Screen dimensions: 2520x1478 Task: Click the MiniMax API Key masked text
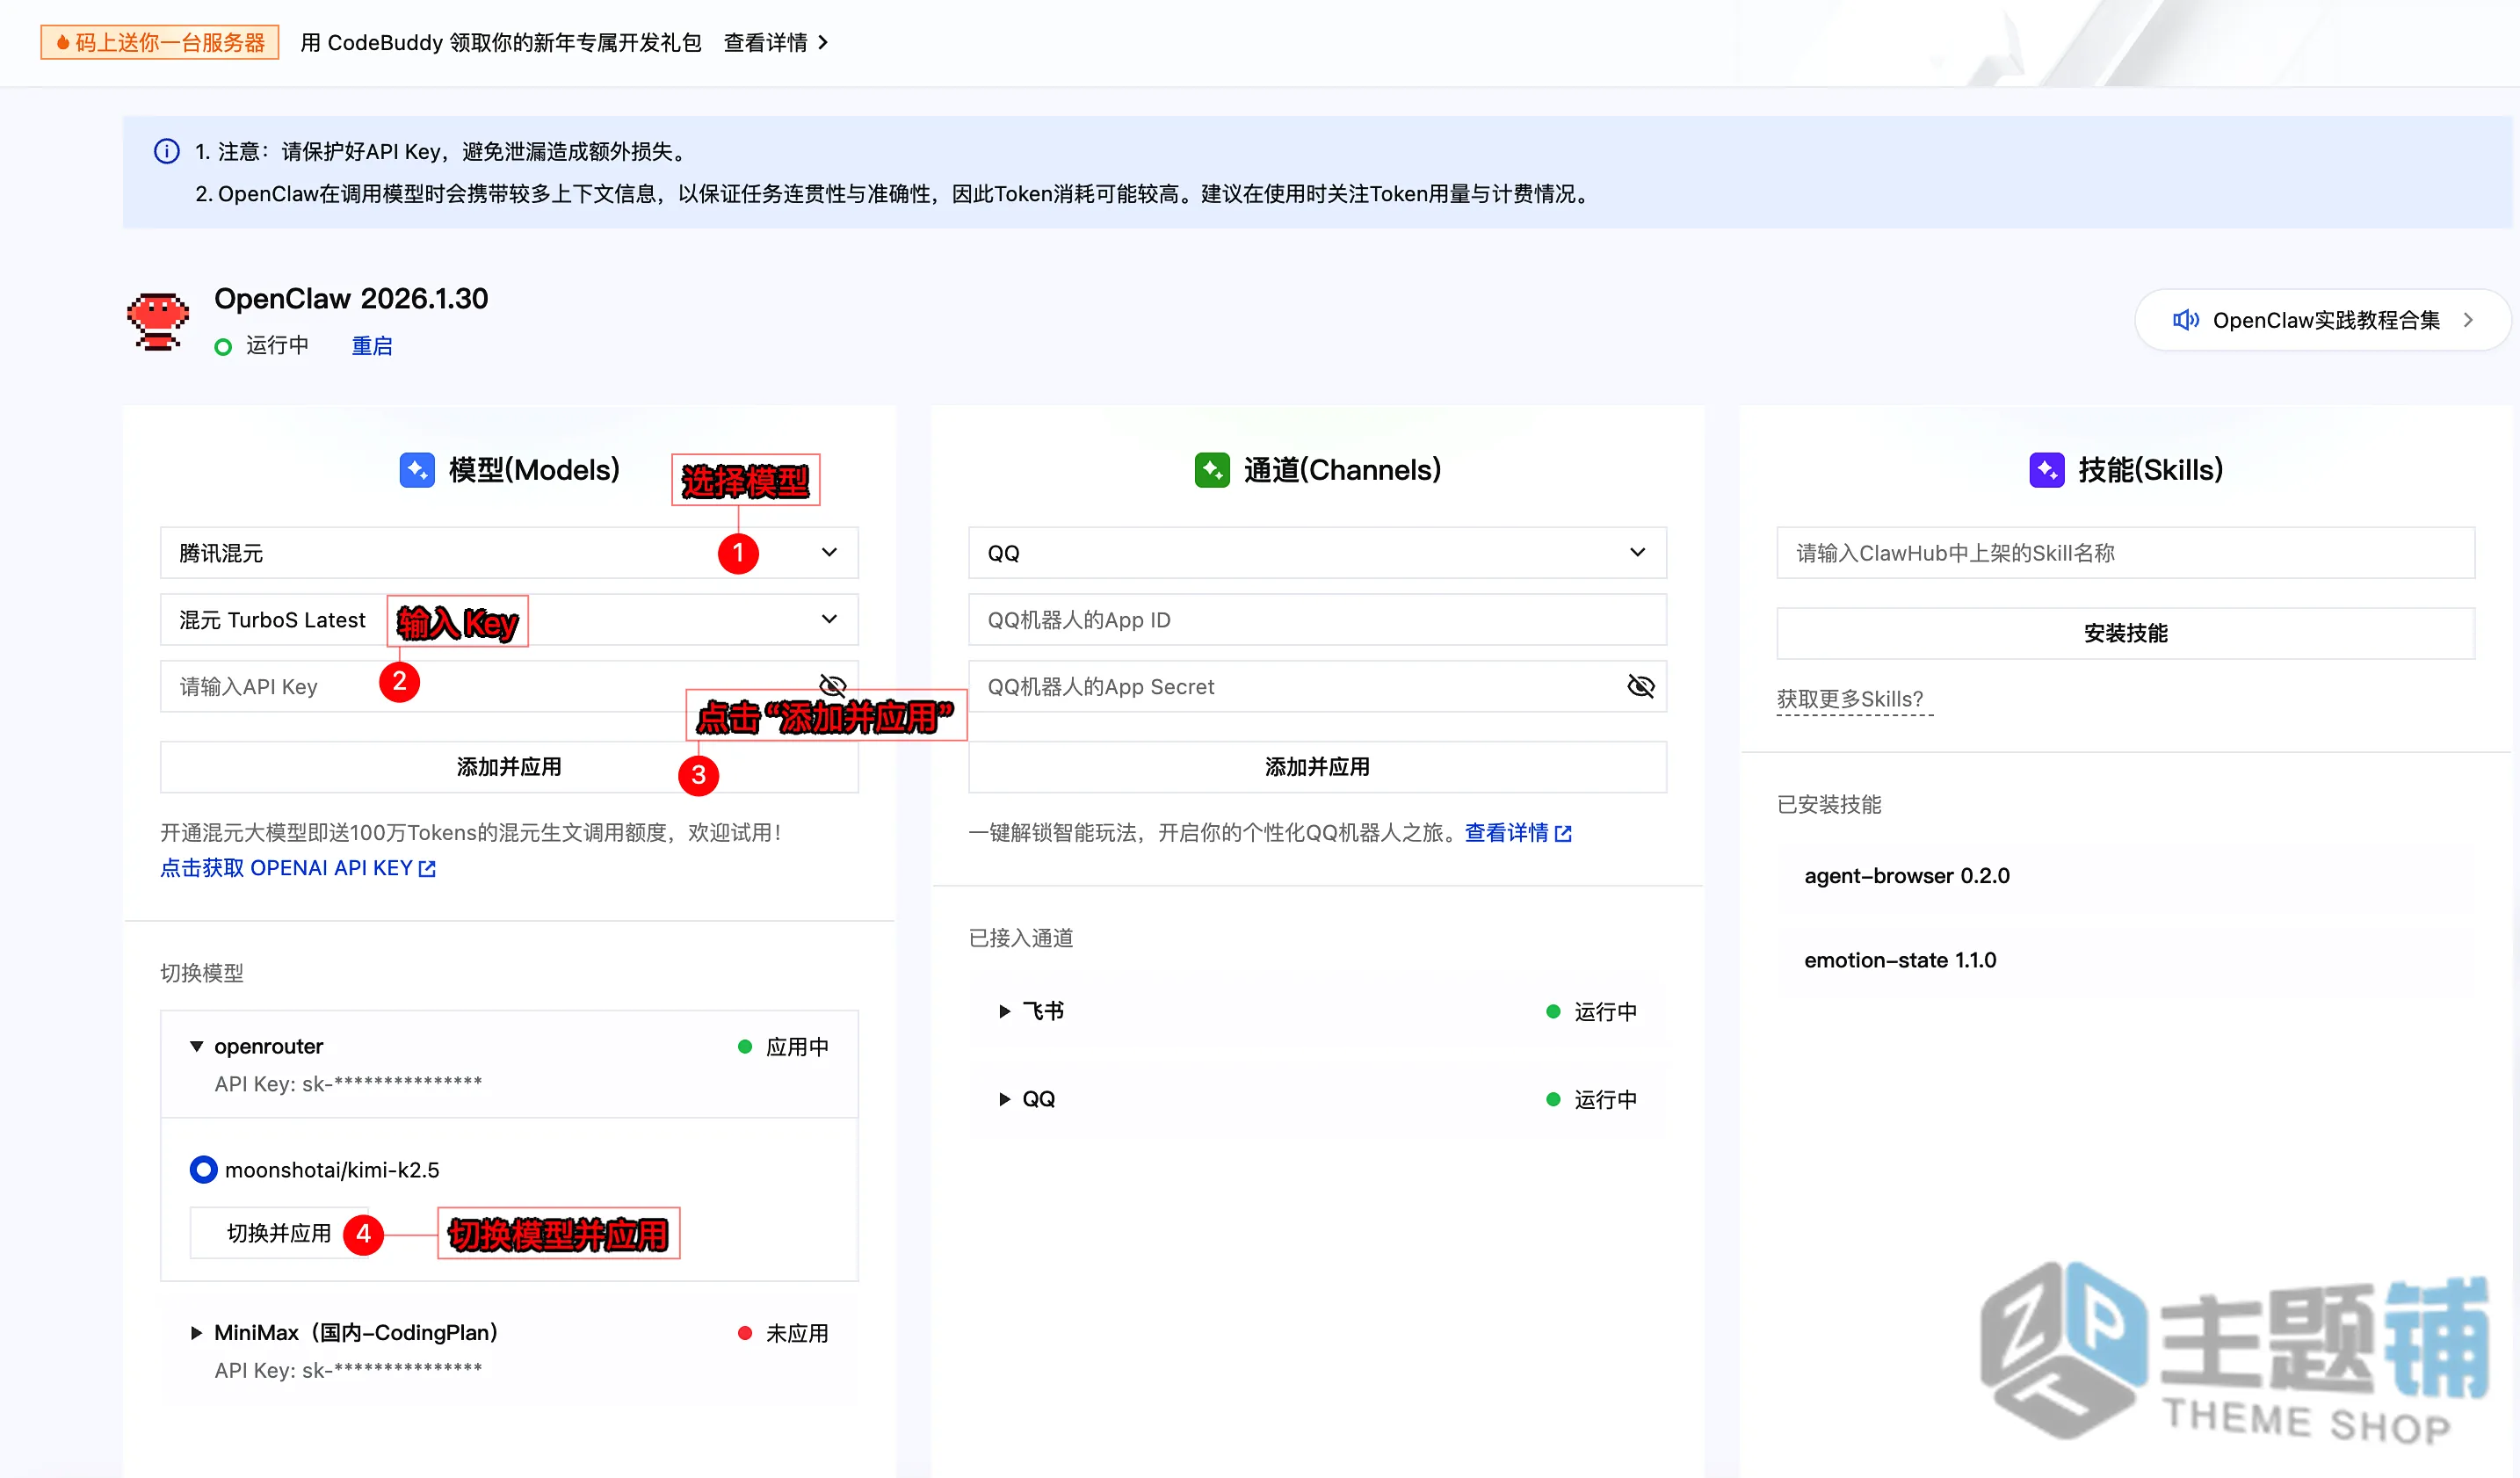click(348, 1370)
